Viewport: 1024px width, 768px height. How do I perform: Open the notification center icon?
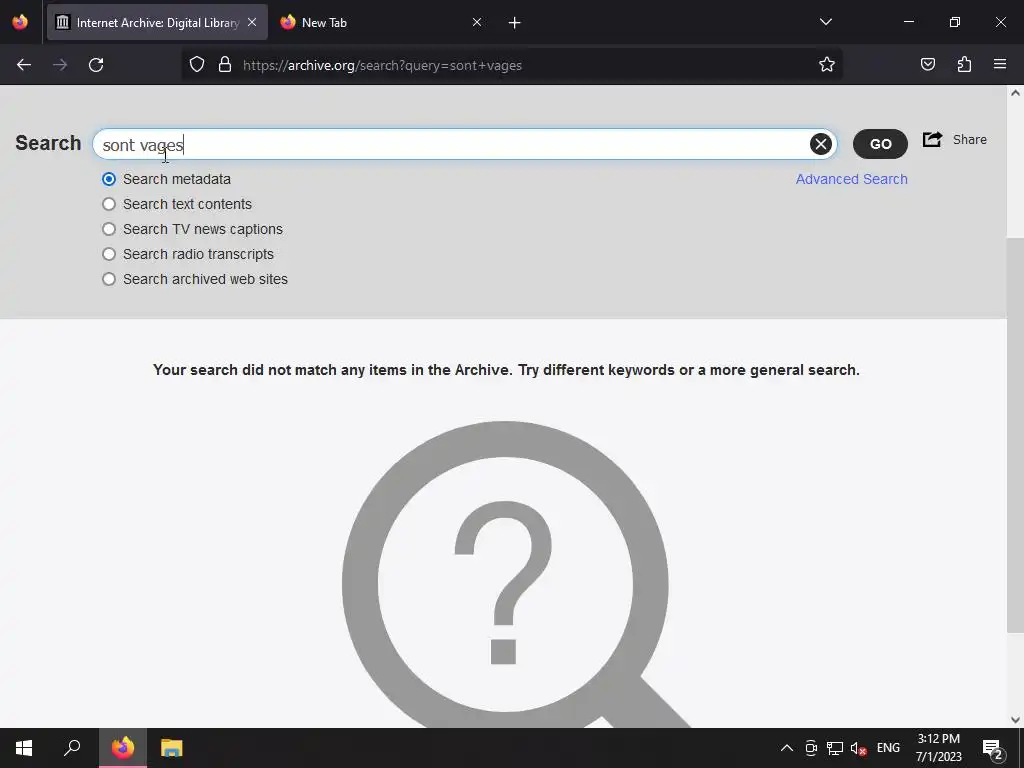click(993, 749)
